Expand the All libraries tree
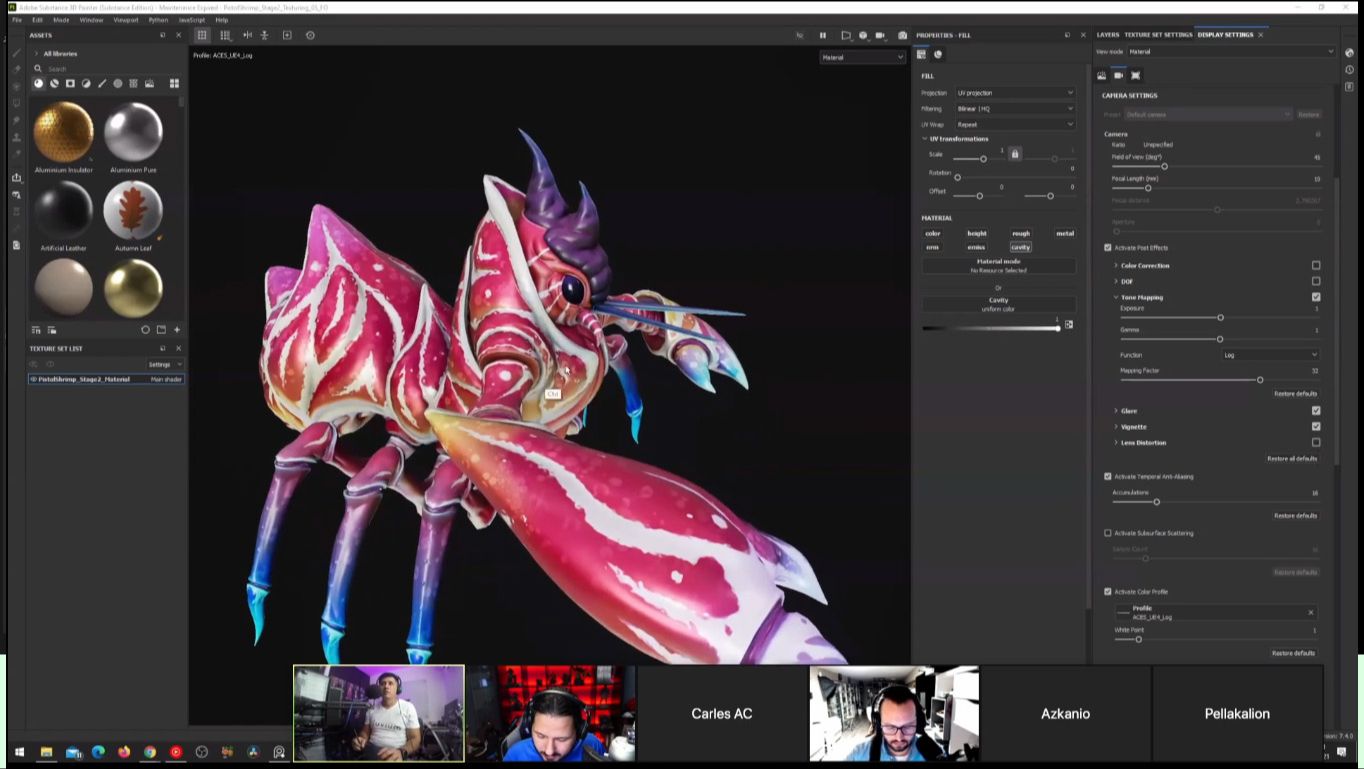Viewport: 1364px width, 769px height. coord(36,54)
